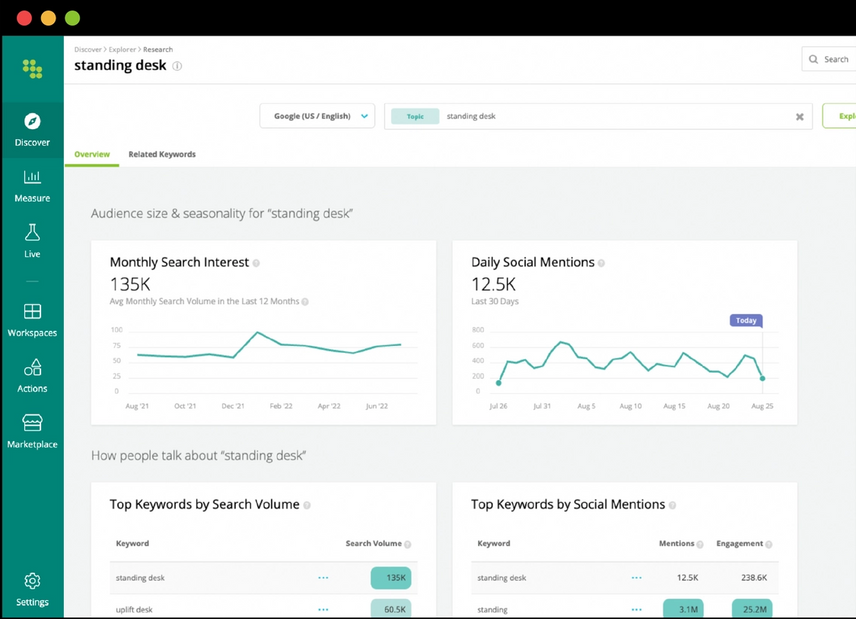
Task: Select the Measure icon in the sidebar
Action: [x=32, y=185]
